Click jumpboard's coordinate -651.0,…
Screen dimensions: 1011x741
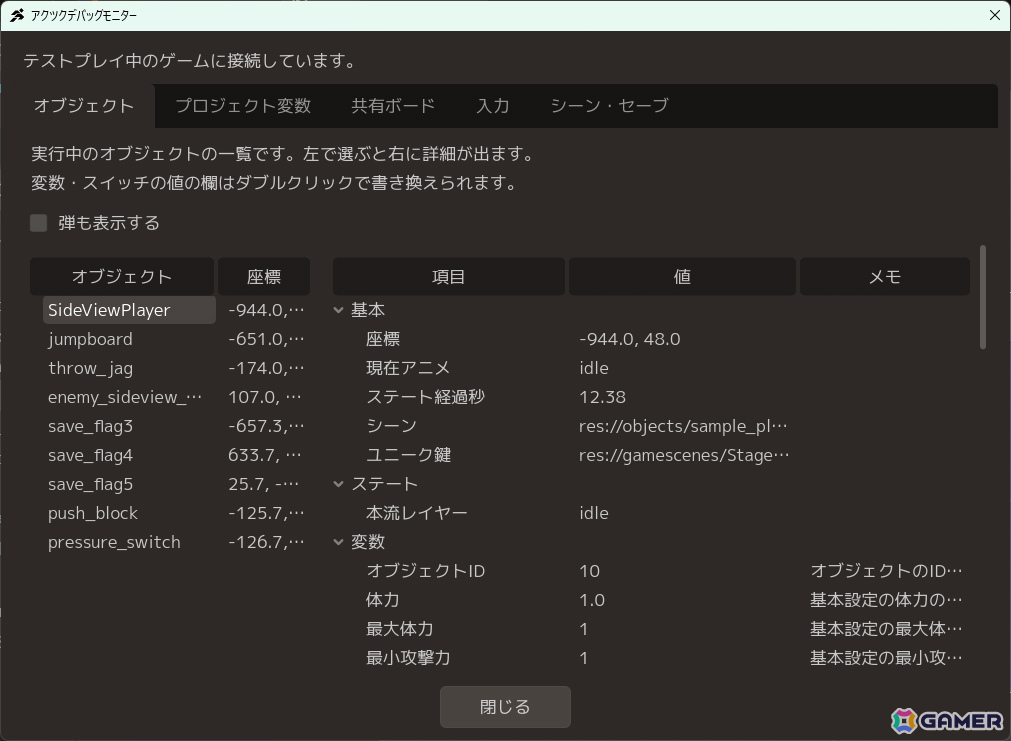[266, 339]
